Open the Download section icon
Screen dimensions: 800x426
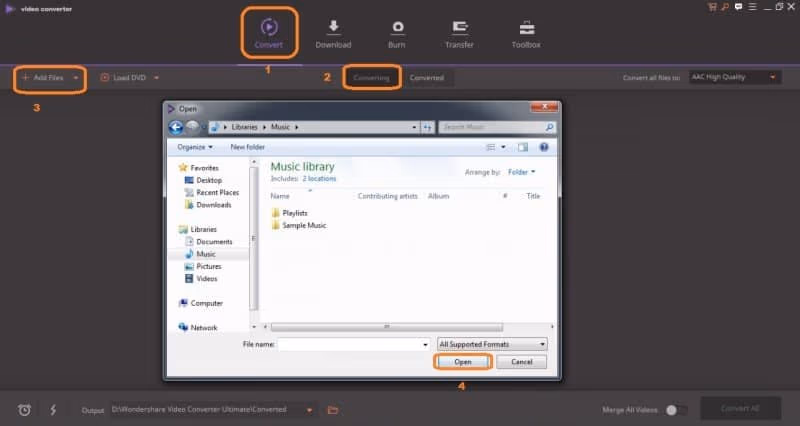click(333, 27)
